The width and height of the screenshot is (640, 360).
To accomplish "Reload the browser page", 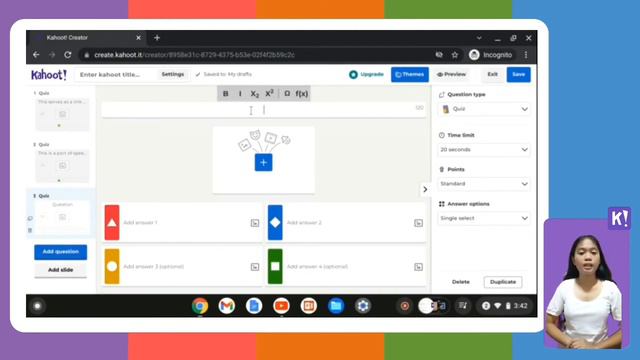I will 68,55.
